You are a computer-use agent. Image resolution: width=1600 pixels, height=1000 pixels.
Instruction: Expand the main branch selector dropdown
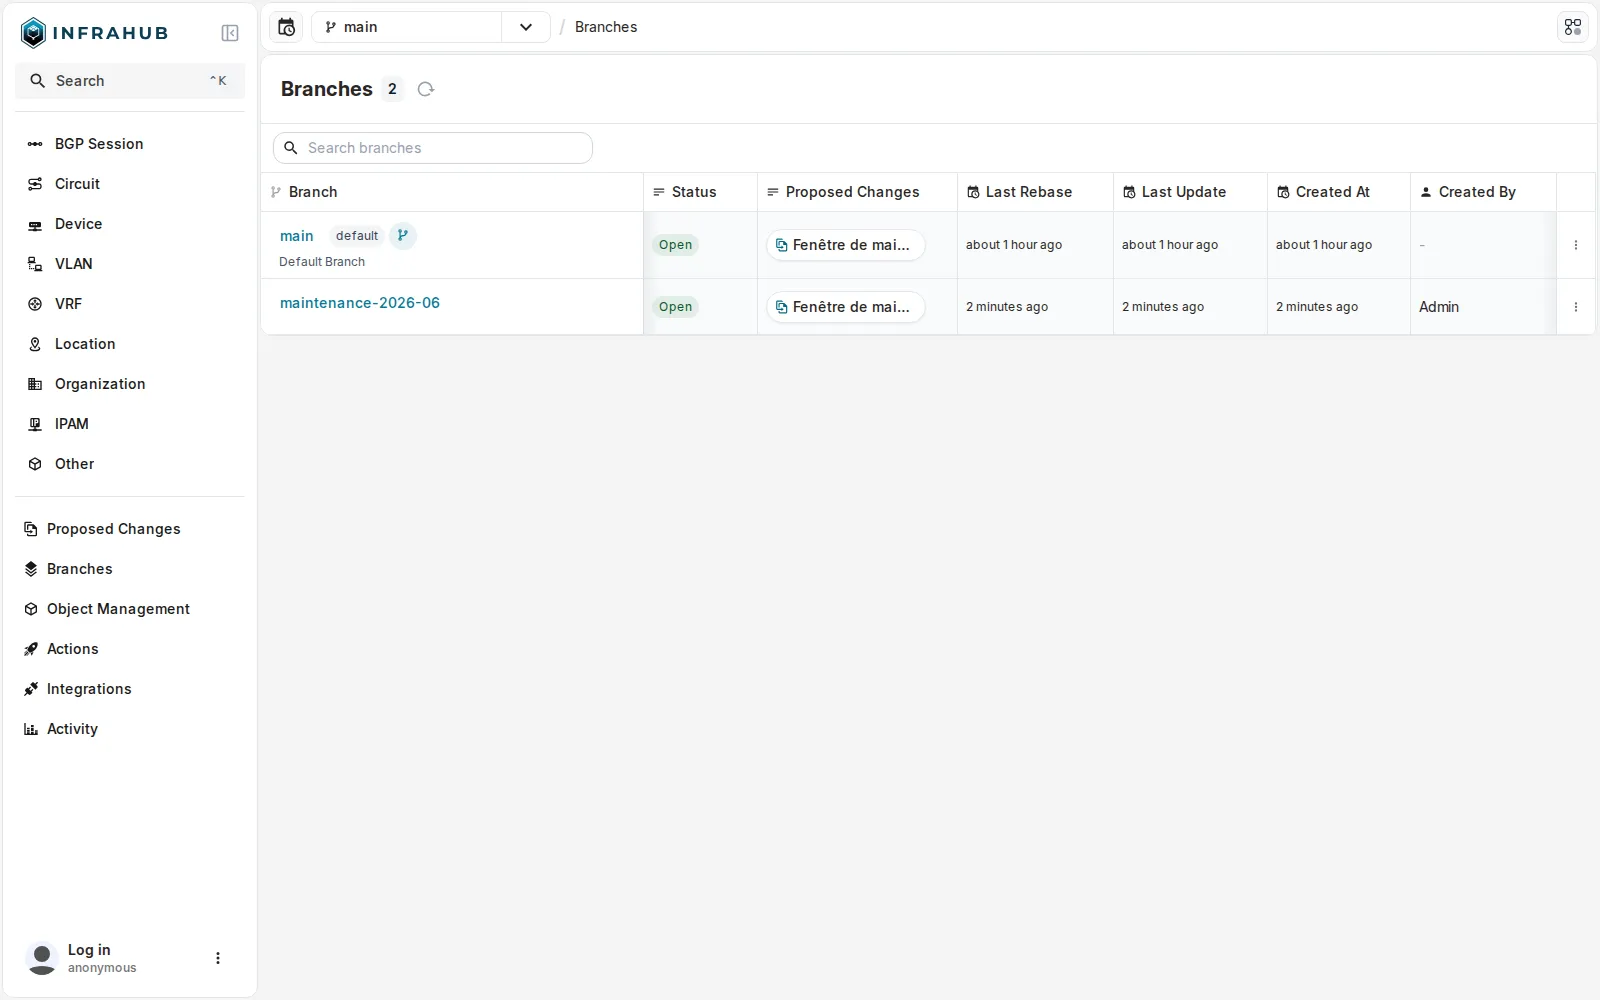[x=526, y=27]
